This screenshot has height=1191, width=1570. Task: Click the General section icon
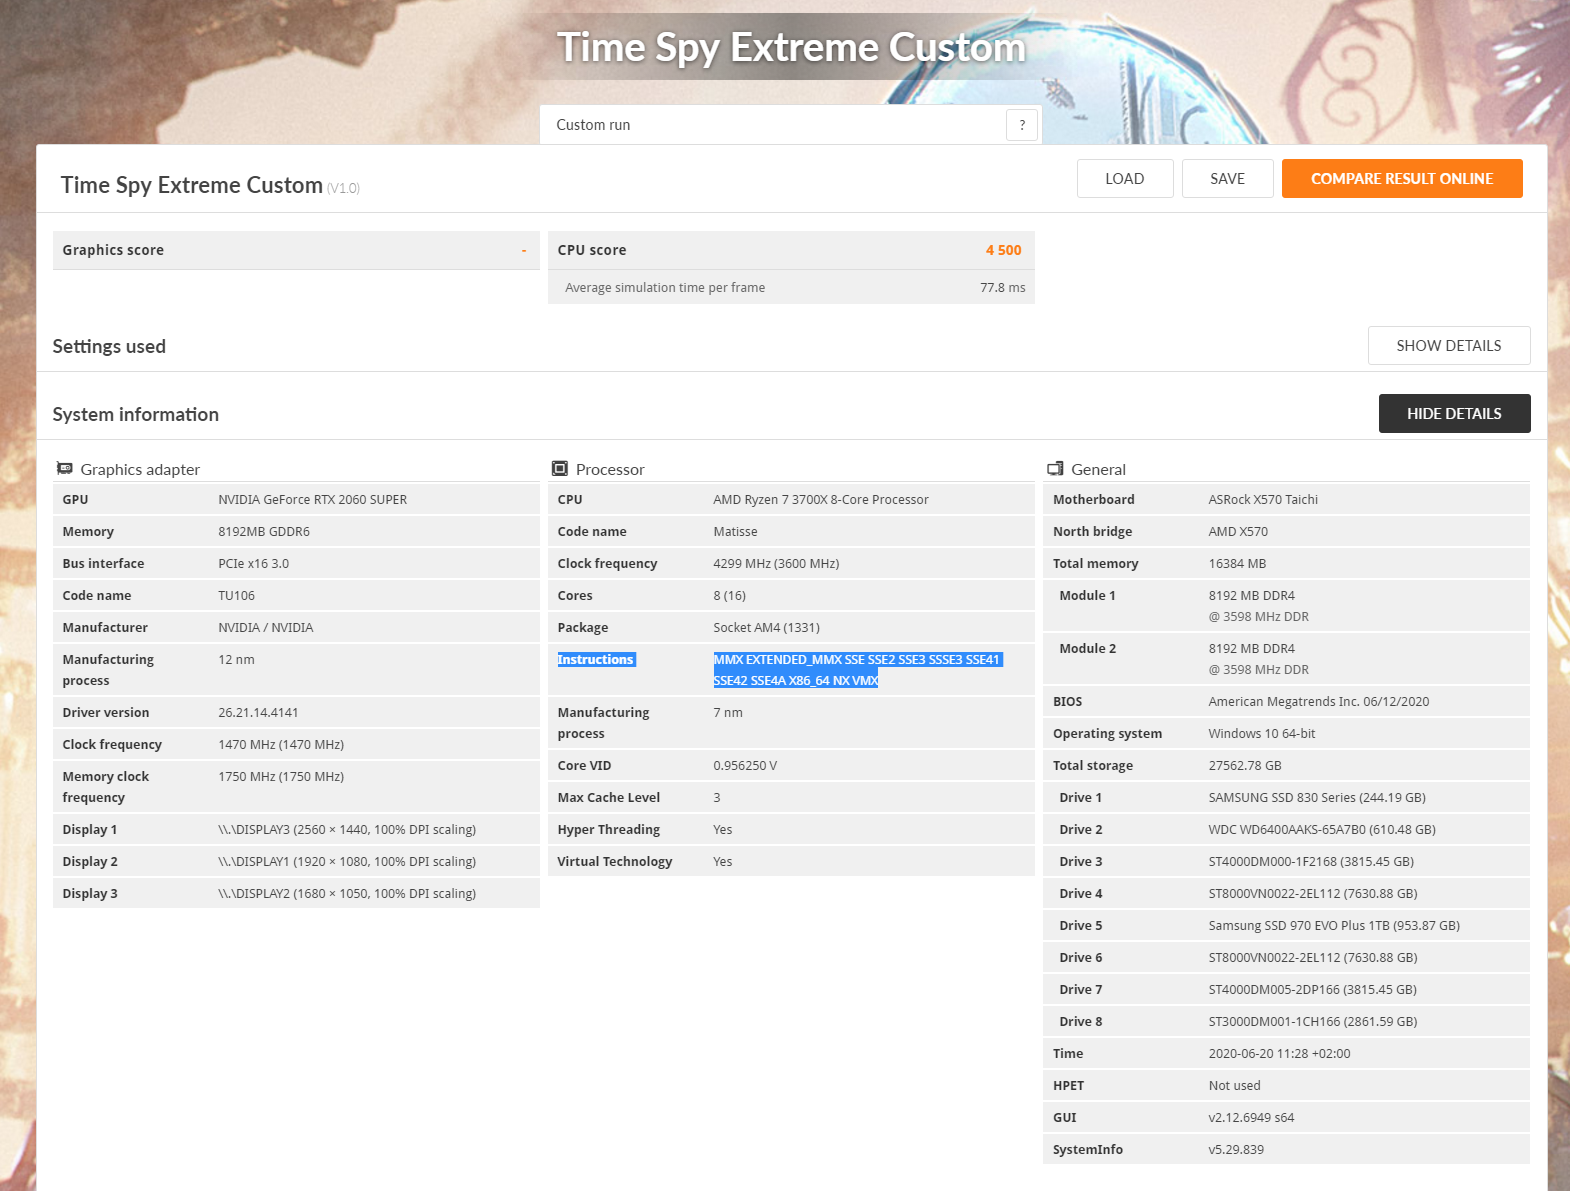[x=1055, y=468]
